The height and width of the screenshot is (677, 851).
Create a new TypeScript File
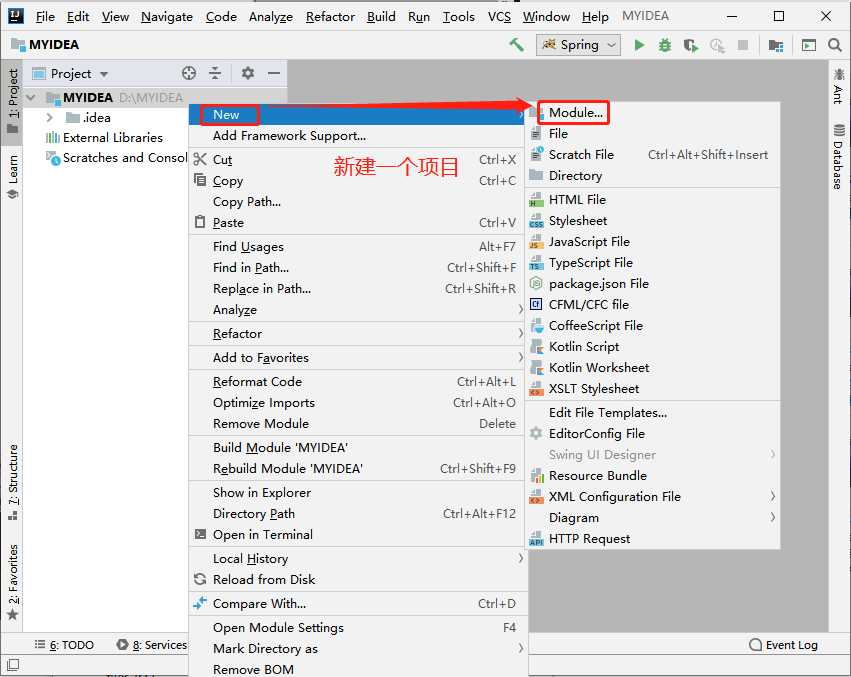click(653, 263)
